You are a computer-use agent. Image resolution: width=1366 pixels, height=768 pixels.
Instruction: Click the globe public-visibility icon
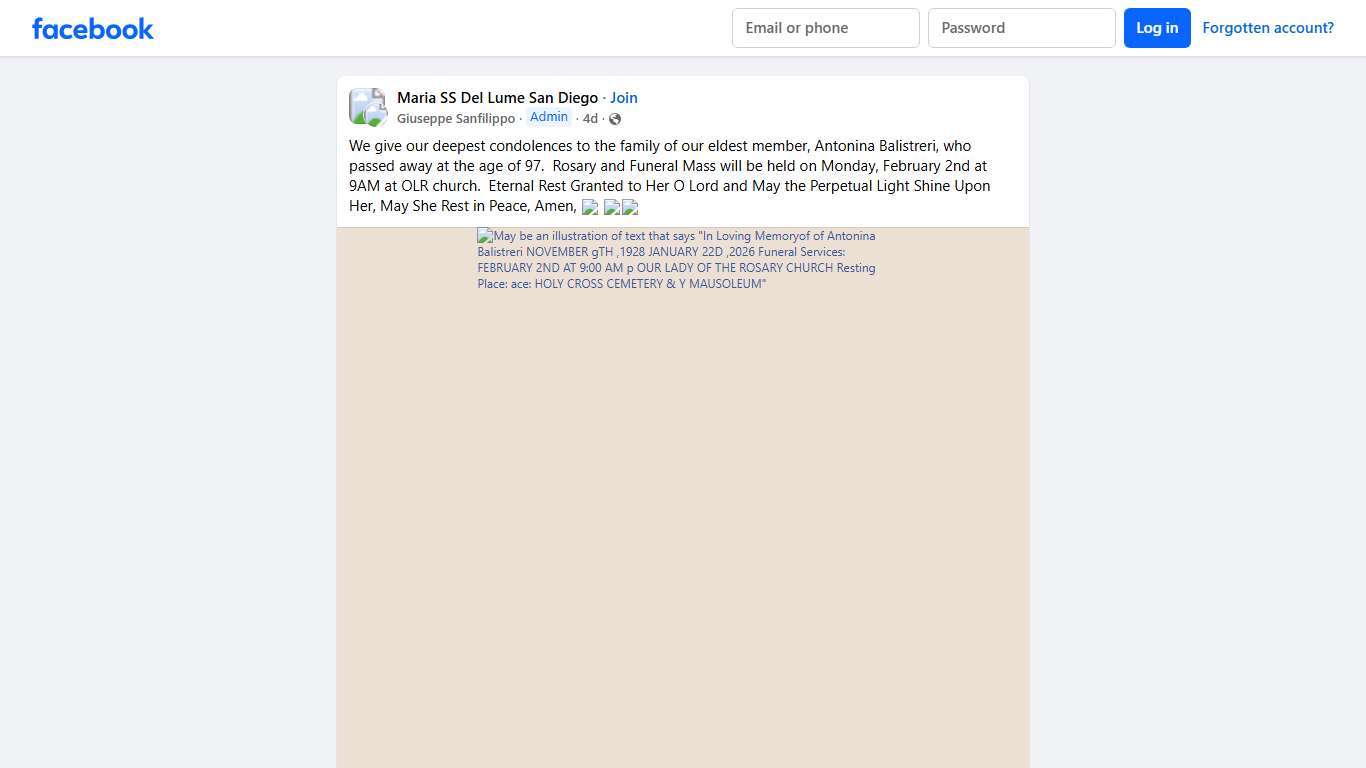[615, 119]
